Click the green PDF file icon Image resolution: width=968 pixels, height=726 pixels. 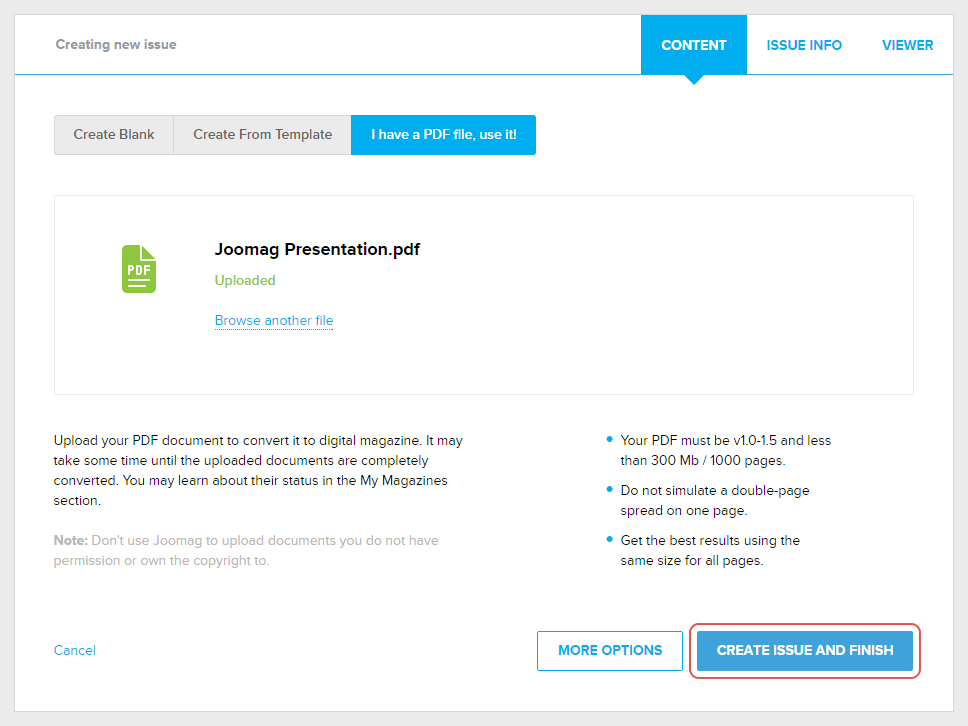pyautogui.click(x=139, y=269)
